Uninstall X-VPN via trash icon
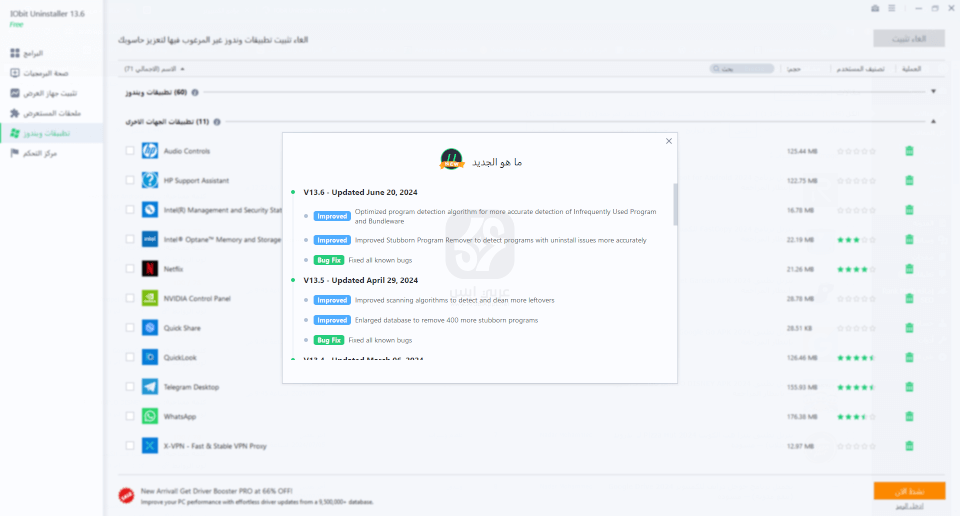This screenshot has height=516, width=960. (909, 446)
